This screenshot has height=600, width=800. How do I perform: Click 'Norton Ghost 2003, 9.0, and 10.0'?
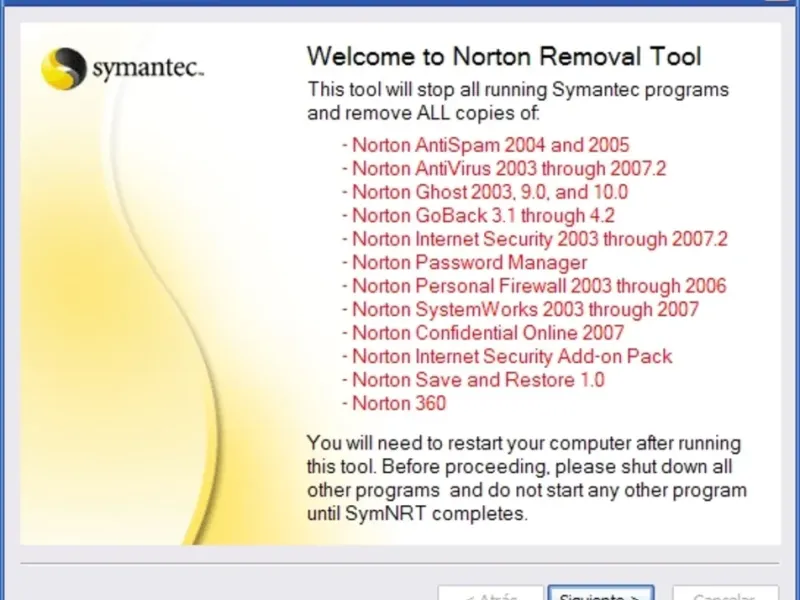(485, 192)
